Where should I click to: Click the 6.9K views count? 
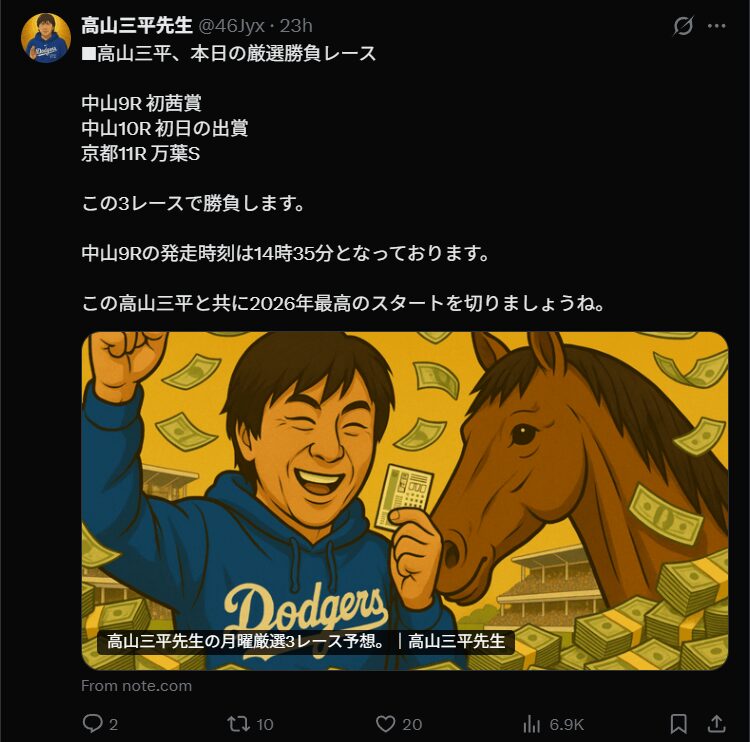pos(566,724)
